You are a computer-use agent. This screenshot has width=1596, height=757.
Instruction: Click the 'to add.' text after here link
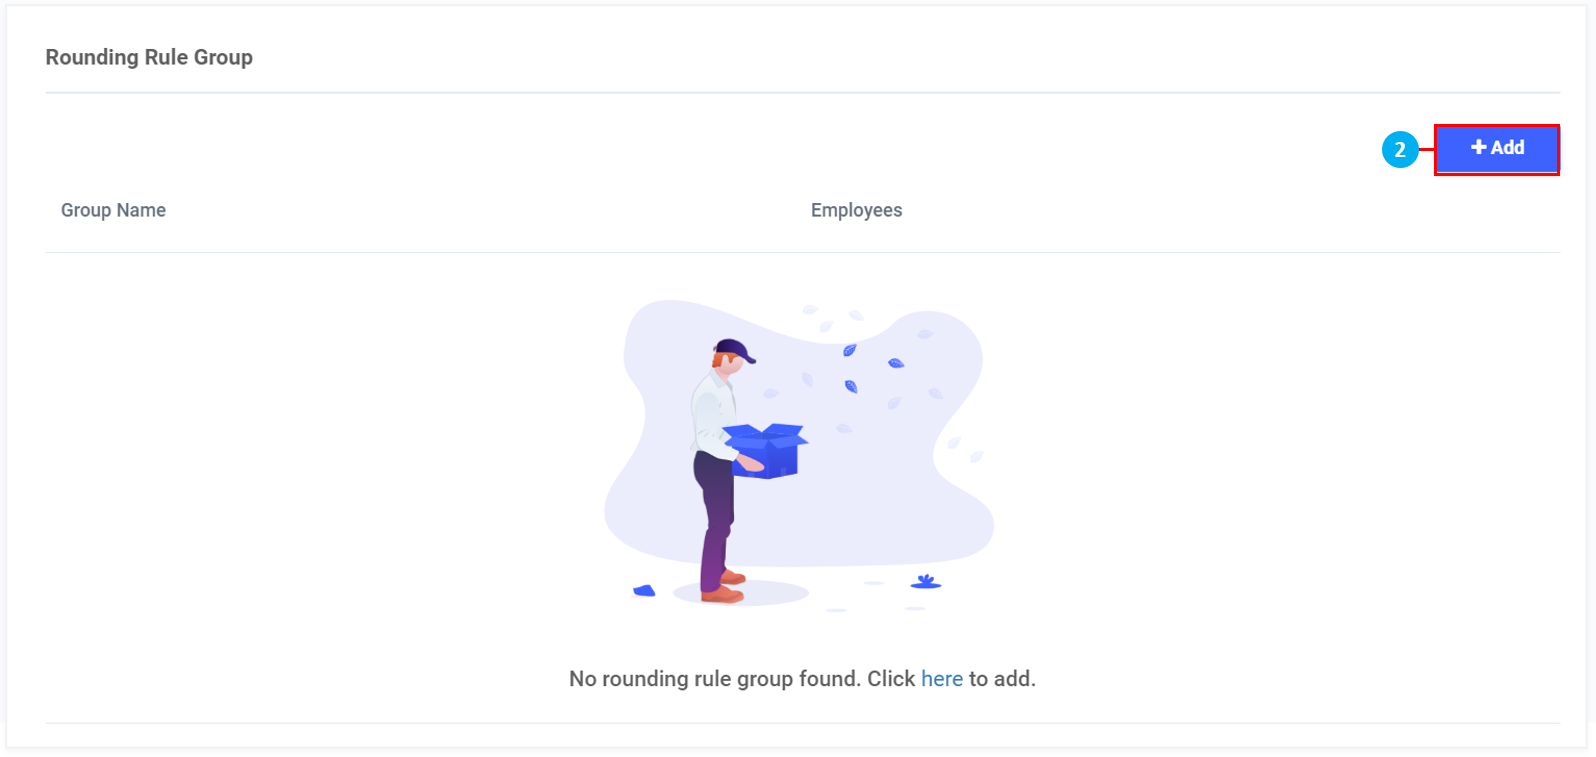pyautogui.click(x=1002, y=679)
